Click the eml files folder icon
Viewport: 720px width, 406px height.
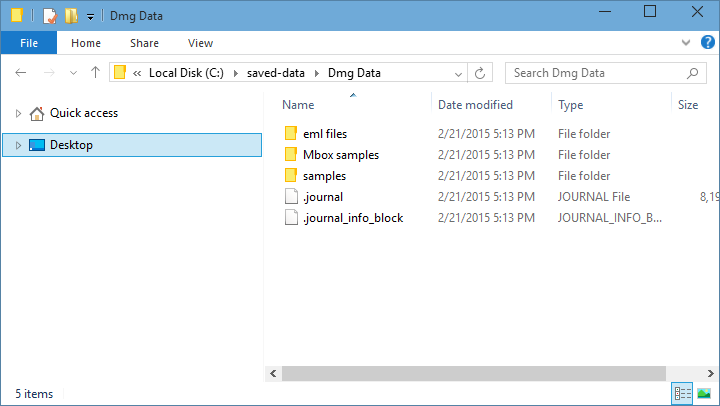point(291,133)
